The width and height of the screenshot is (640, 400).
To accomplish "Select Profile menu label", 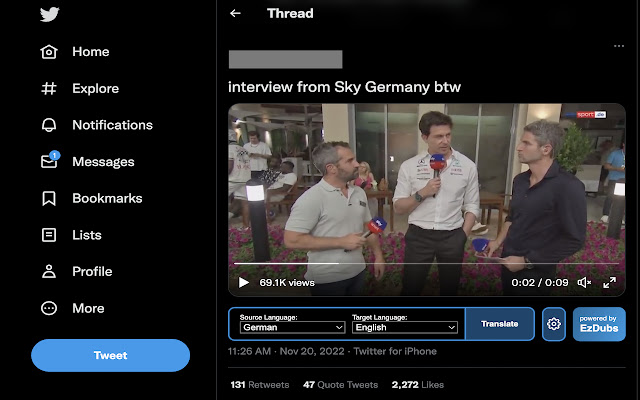I will (x=92, y=271).
